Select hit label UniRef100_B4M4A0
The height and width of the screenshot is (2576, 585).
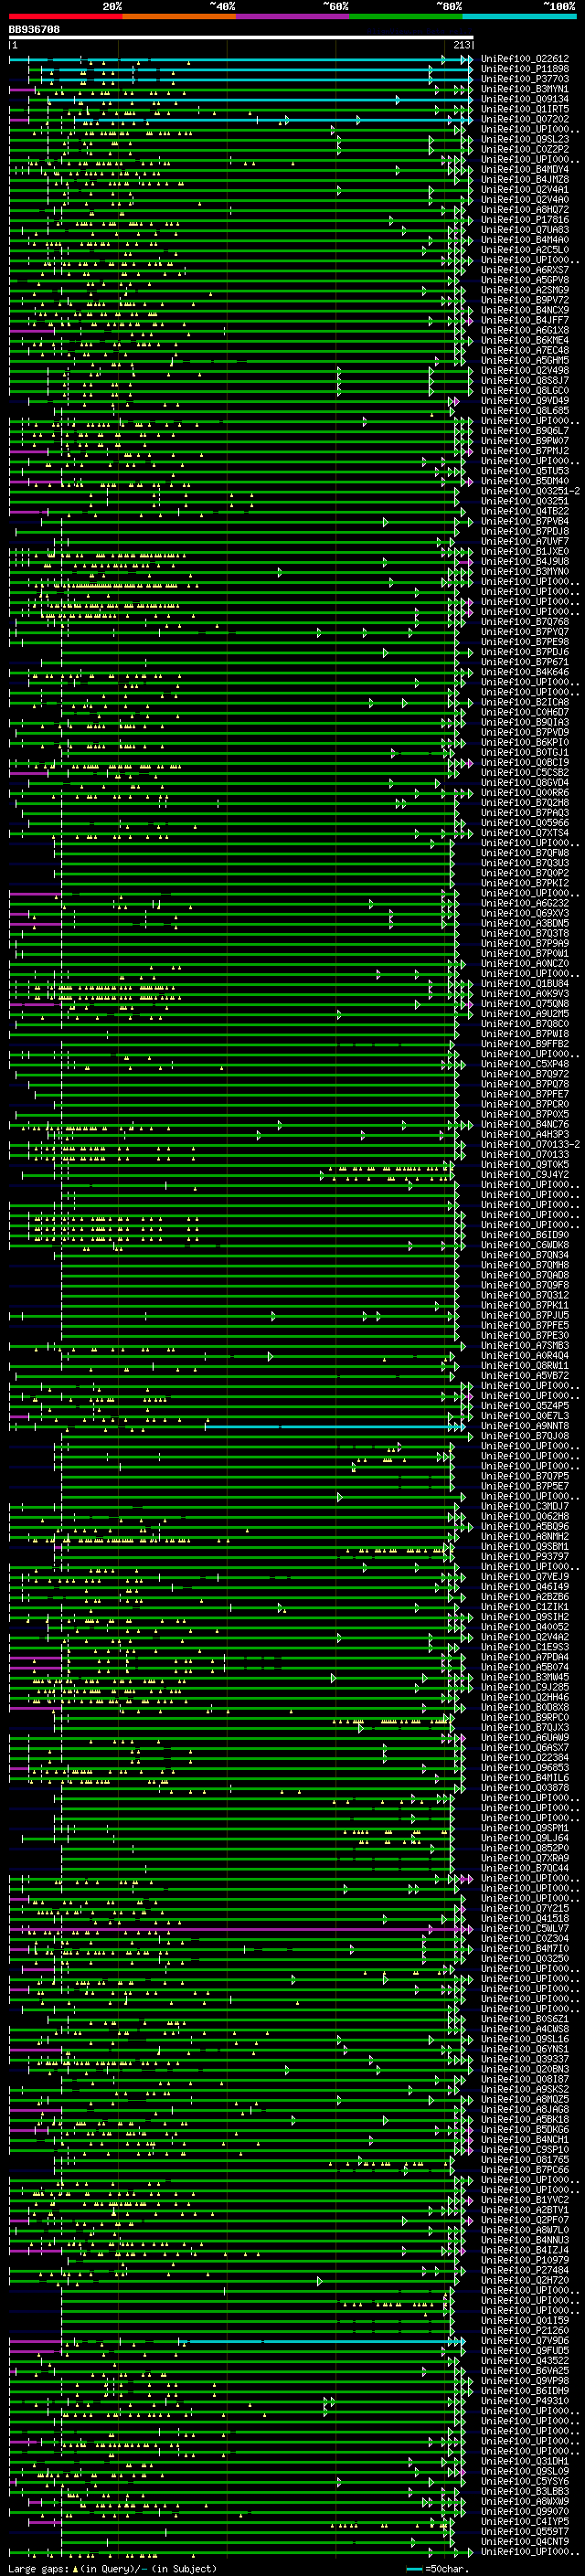click(525, 240)
